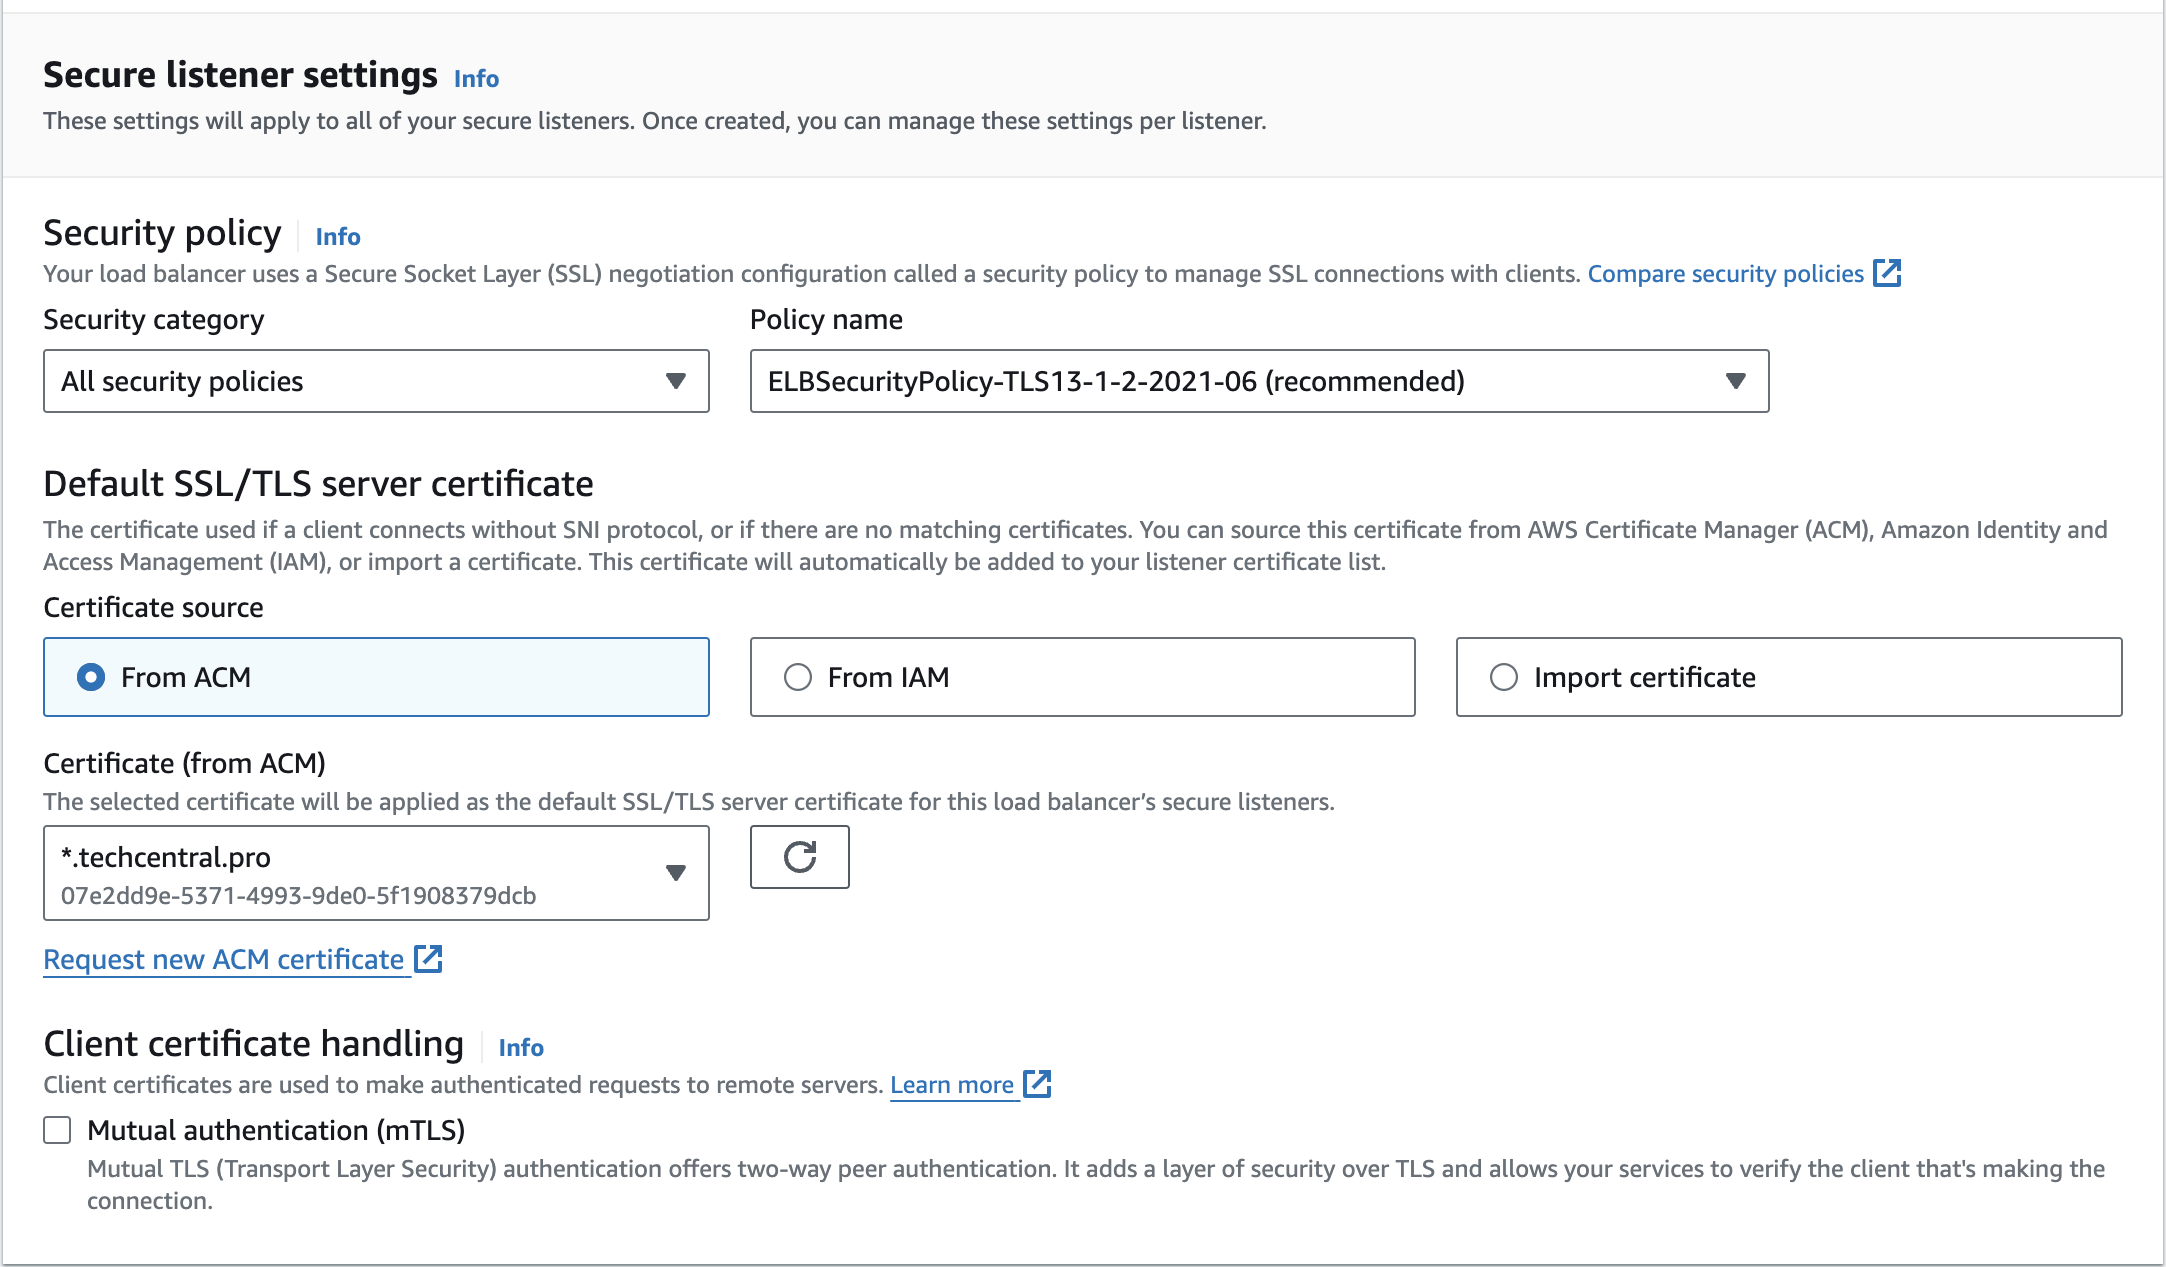Follow Compare security policies link
The height and width of the screenshot is (1267, 2166).
click(1725, 274)
